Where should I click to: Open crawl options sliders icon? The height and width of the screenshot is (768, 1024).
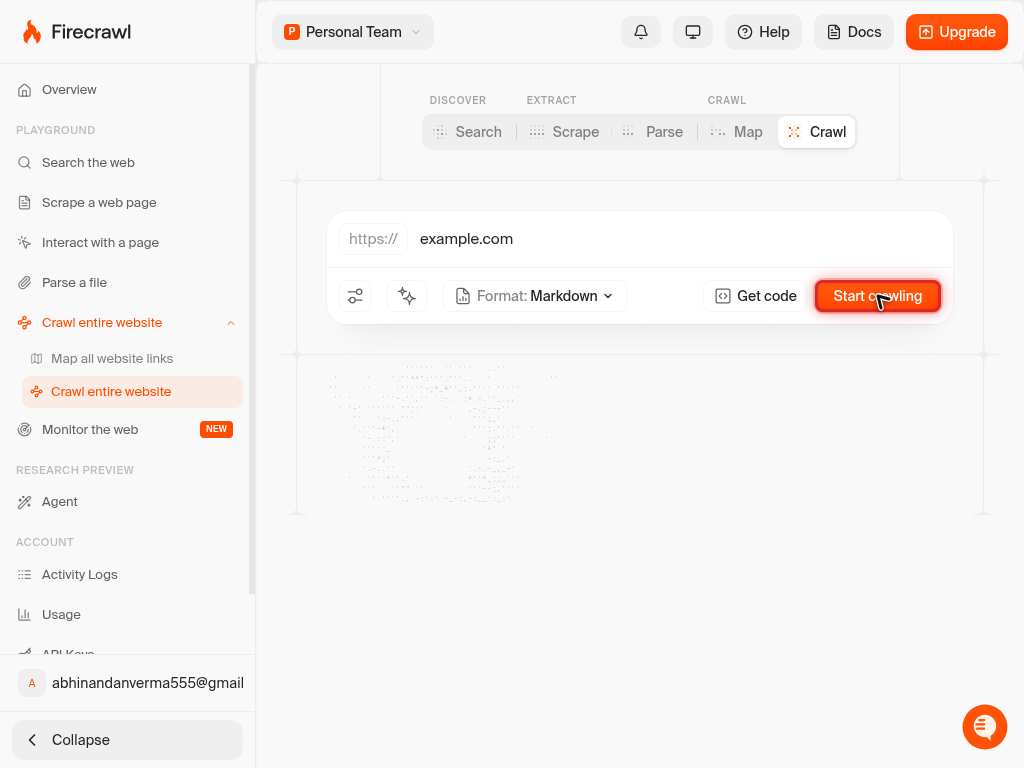[355, 296]
